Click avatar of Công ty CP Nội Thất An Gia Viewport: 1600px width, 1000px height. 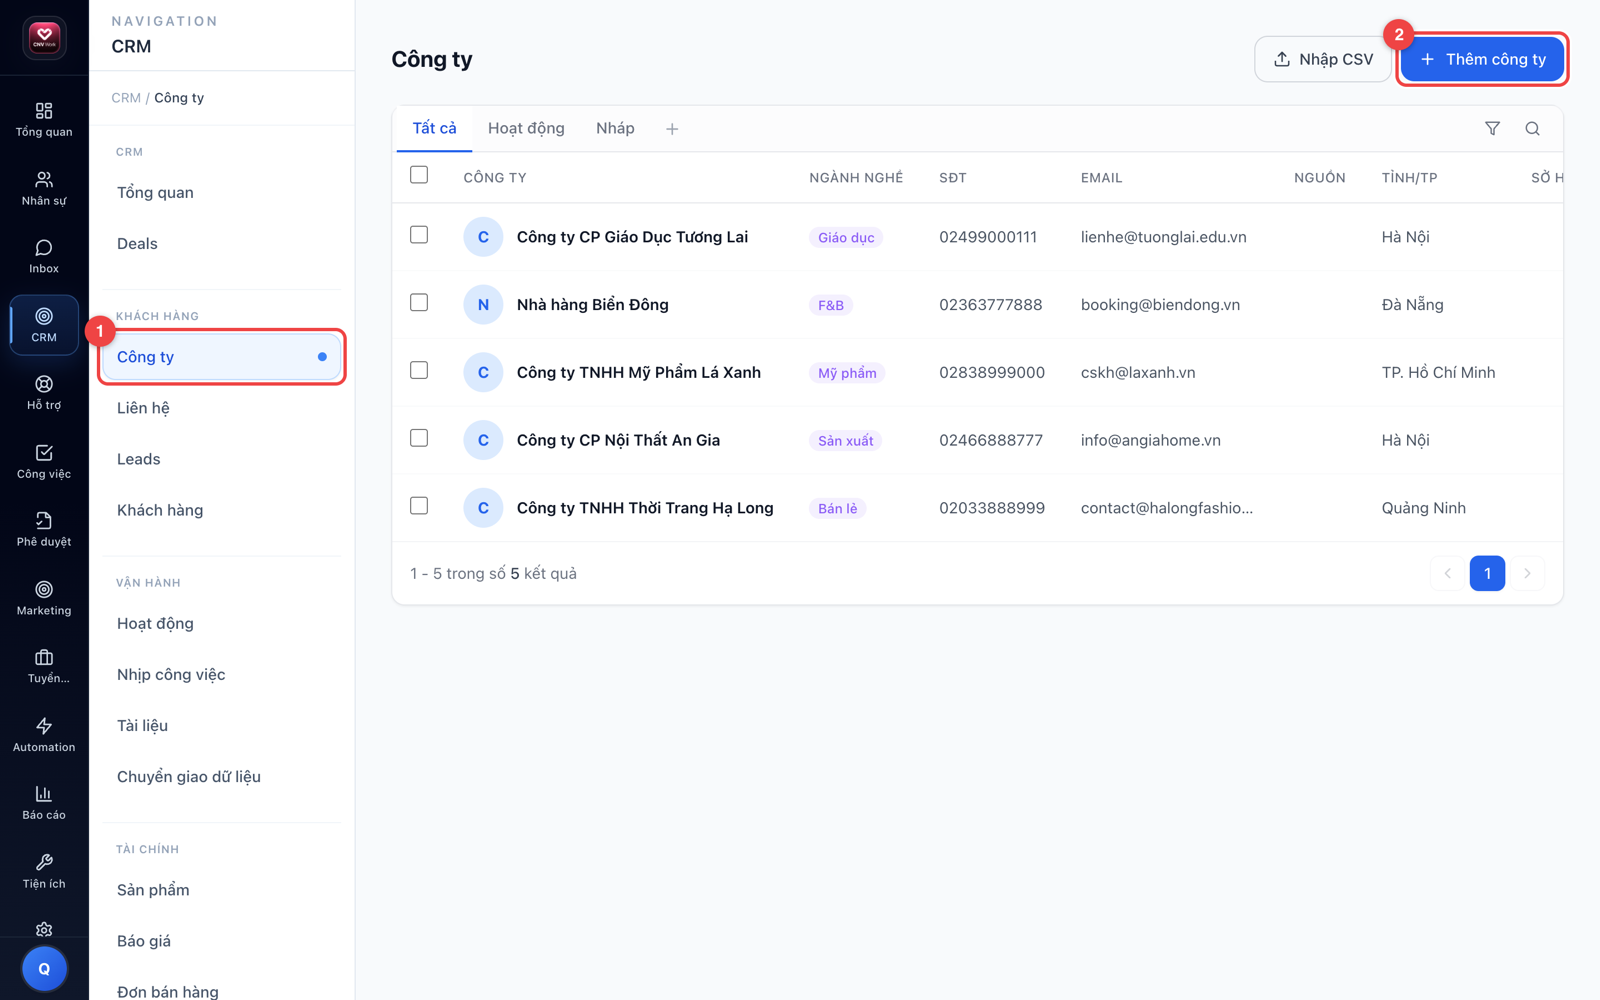tap(483, 440)
